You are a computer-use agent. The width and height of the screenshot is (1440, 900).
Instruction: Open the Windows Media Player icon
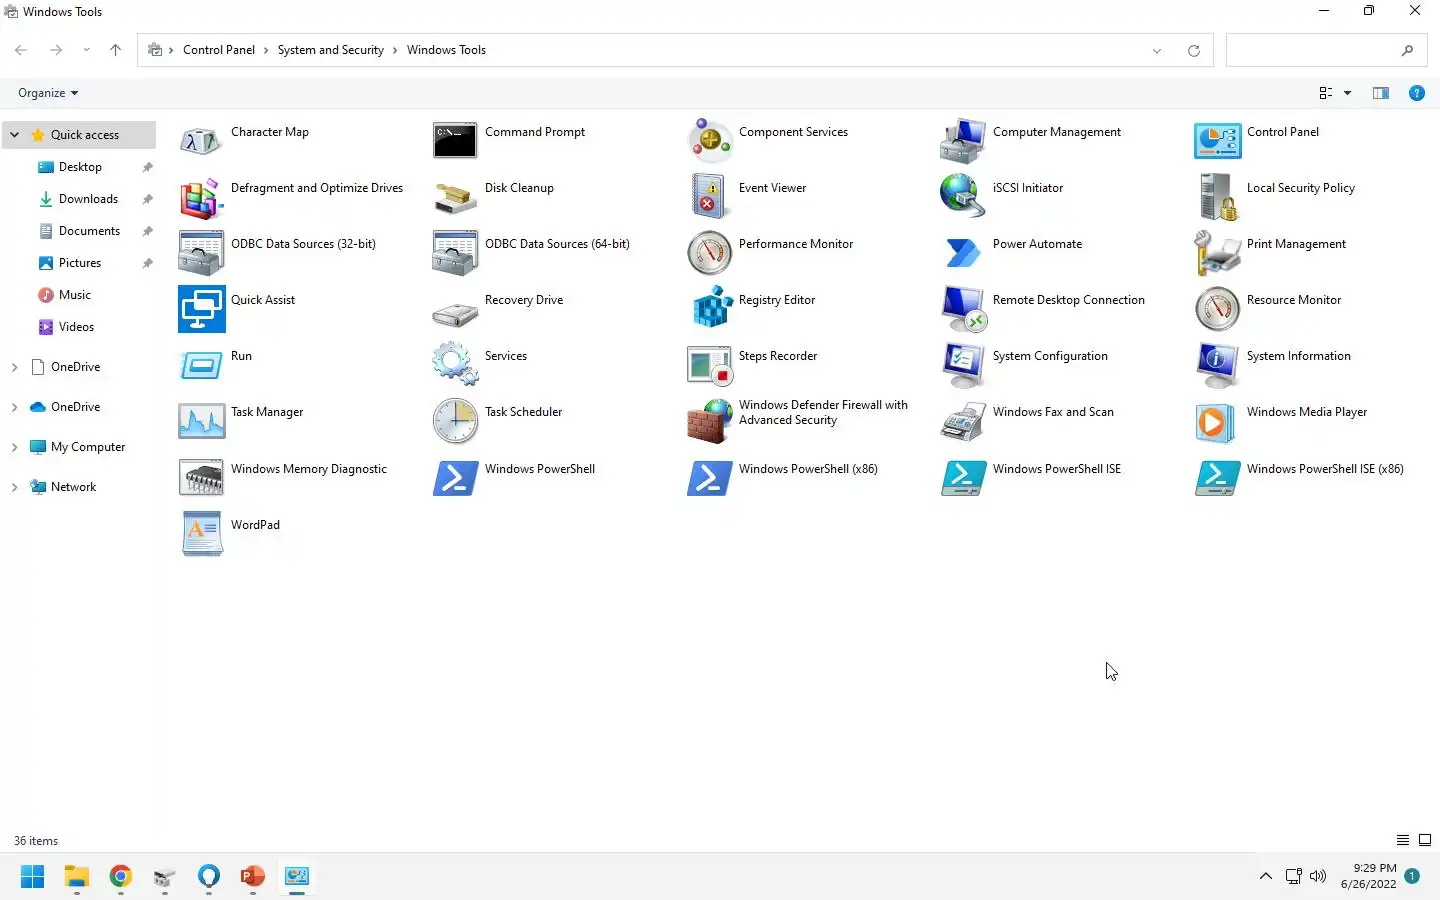pyautogui.click(x=1217, y=421)
